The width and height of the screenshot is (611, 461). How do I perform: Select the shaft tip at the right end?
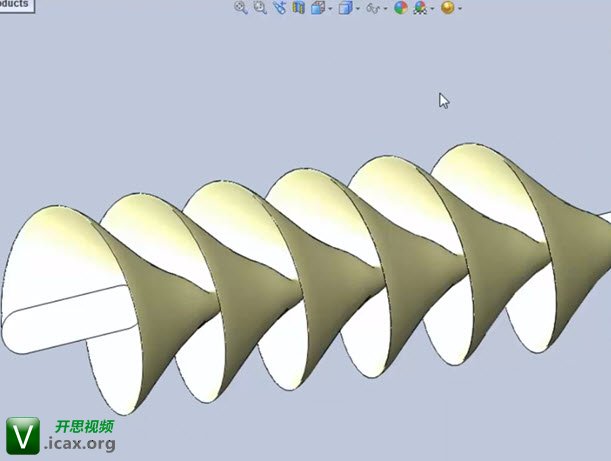602,216
